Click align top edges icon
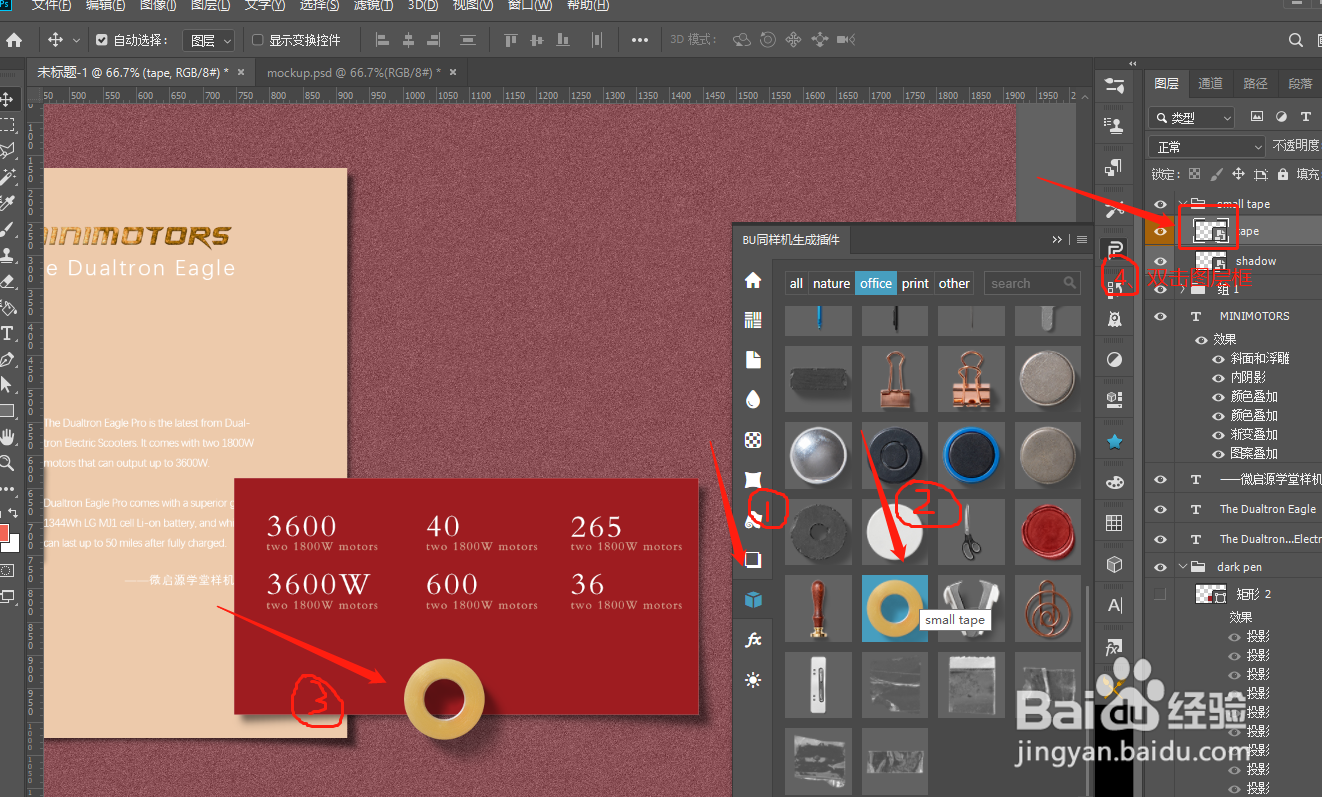This screenshot has width=1322, height=797. coord(511,40)
